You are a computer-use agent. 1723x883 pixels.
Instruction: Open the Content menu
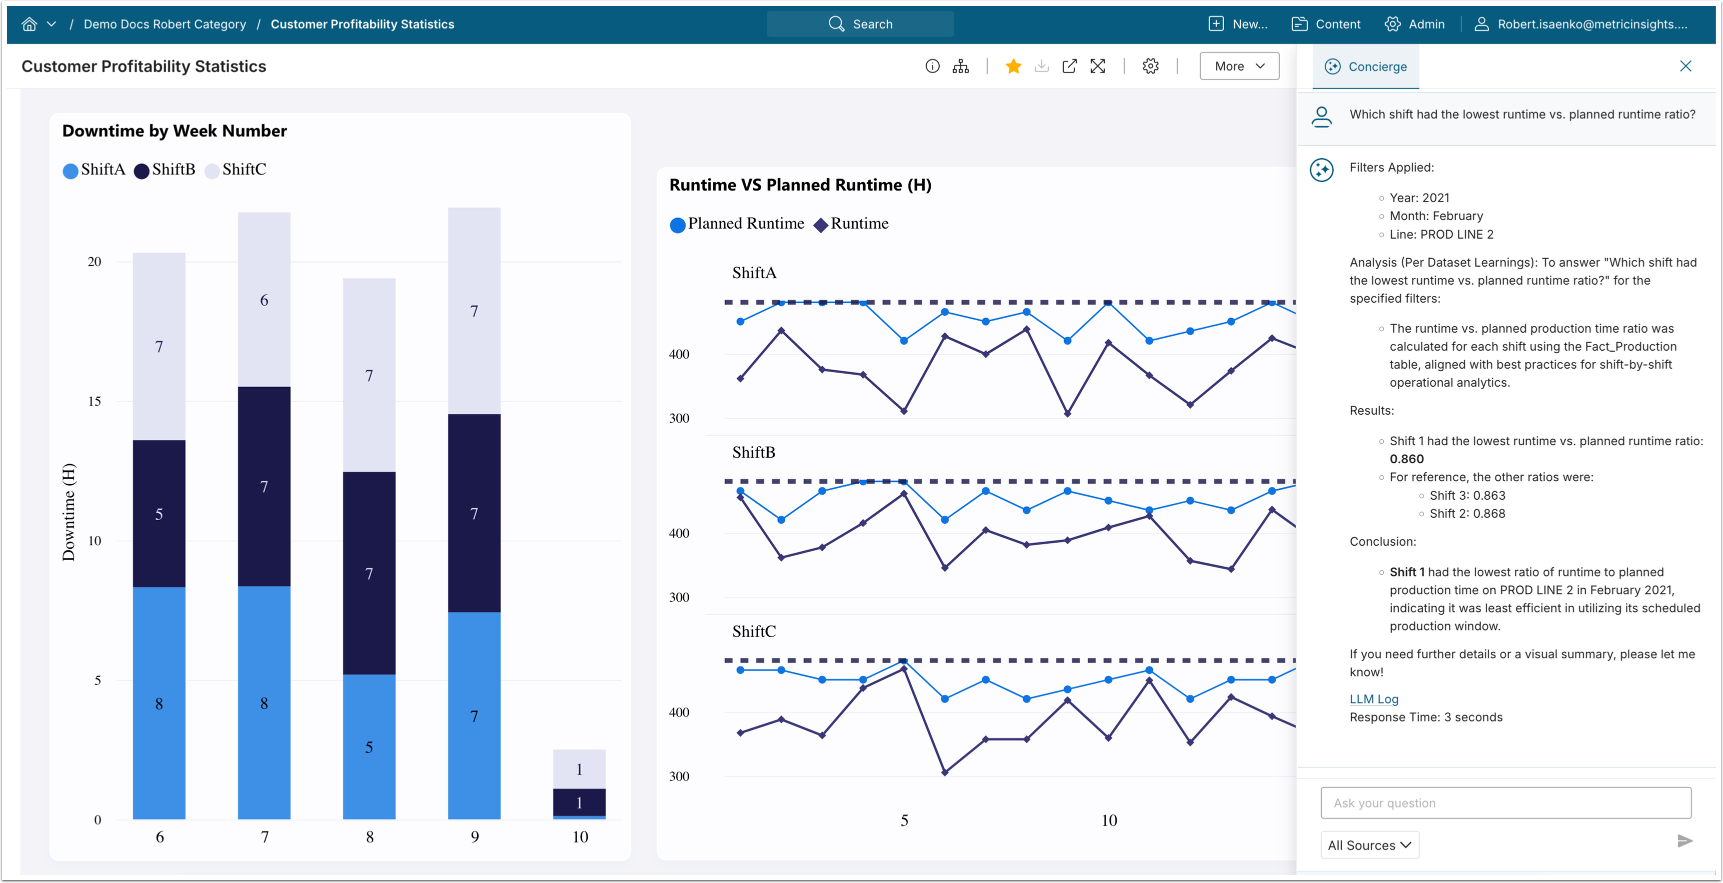pos(1326,24)
